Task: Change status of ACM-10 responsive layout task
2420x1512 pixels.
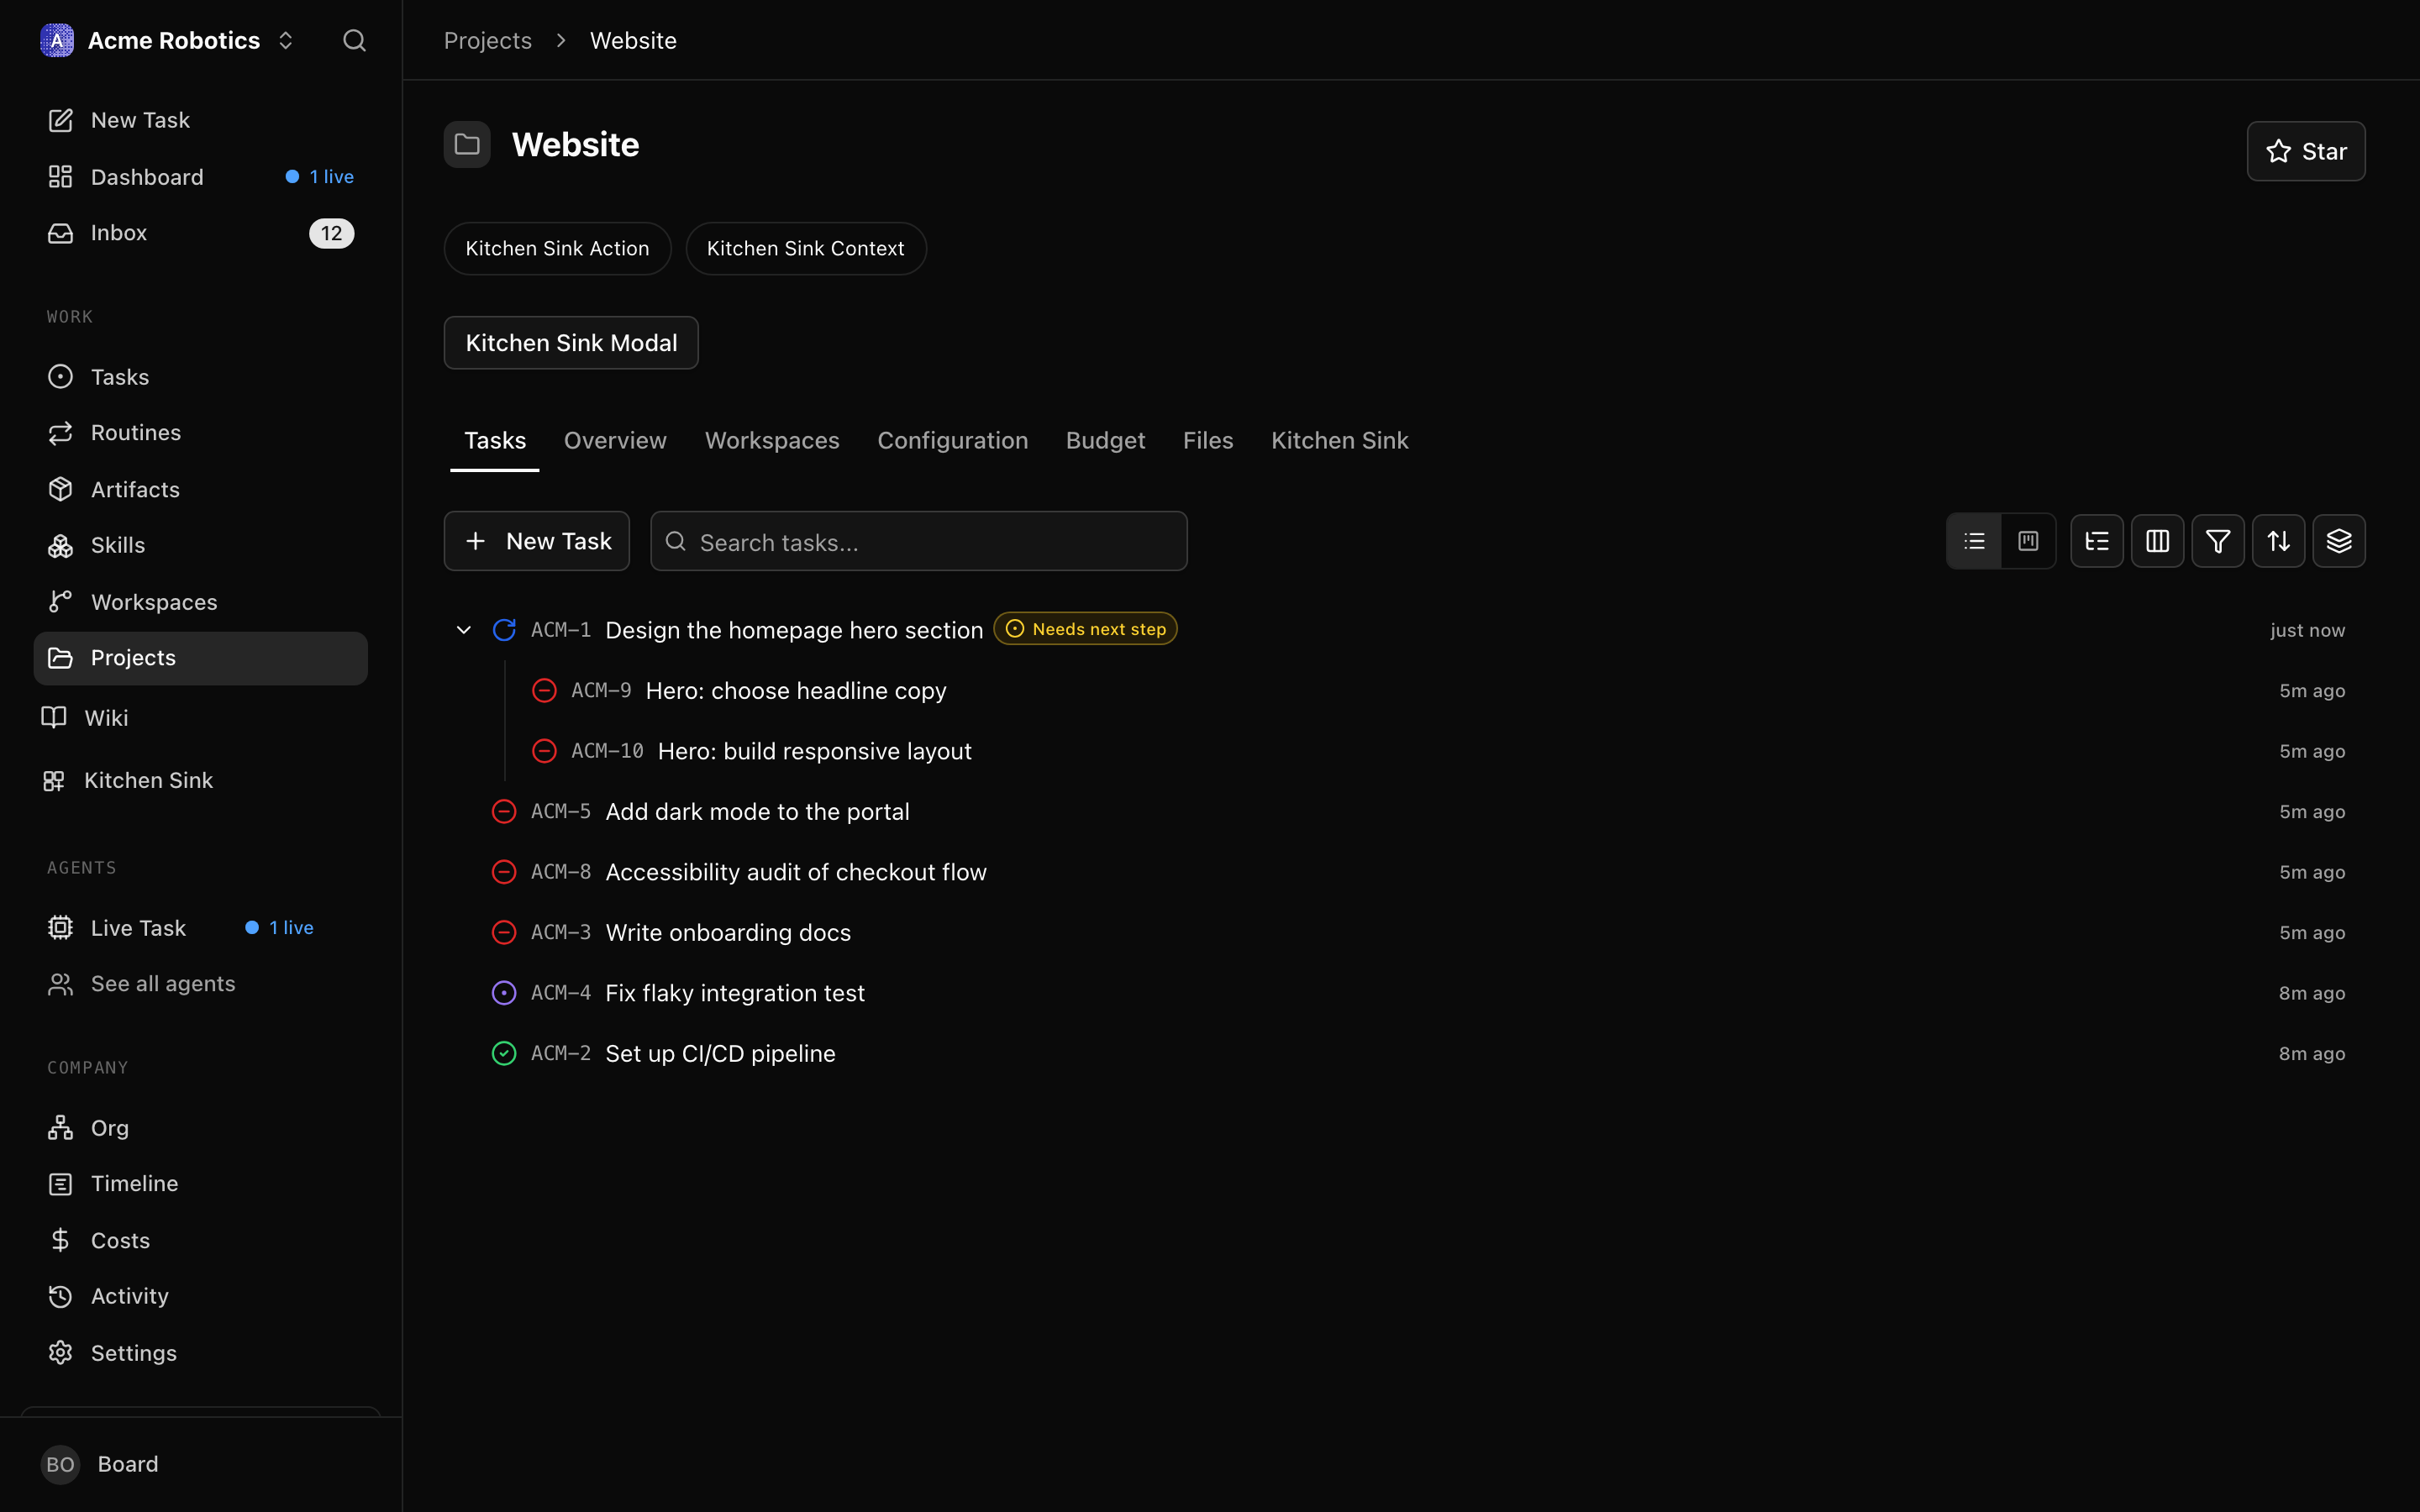Action: click(x=544, y=751)
